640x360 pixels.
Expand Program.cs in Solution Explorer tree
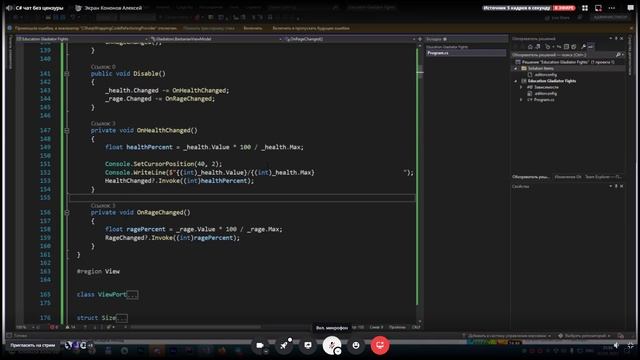pos(521,100)
